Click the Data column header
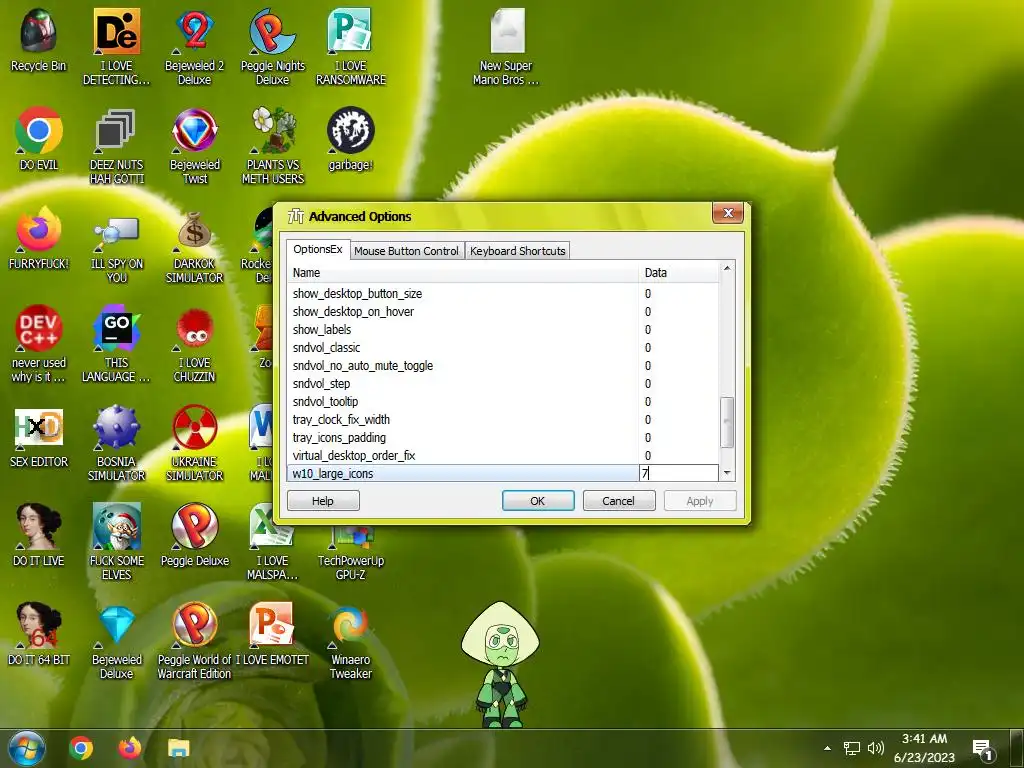The height and width of the screenshot is (768, 1024). point(679,273)
